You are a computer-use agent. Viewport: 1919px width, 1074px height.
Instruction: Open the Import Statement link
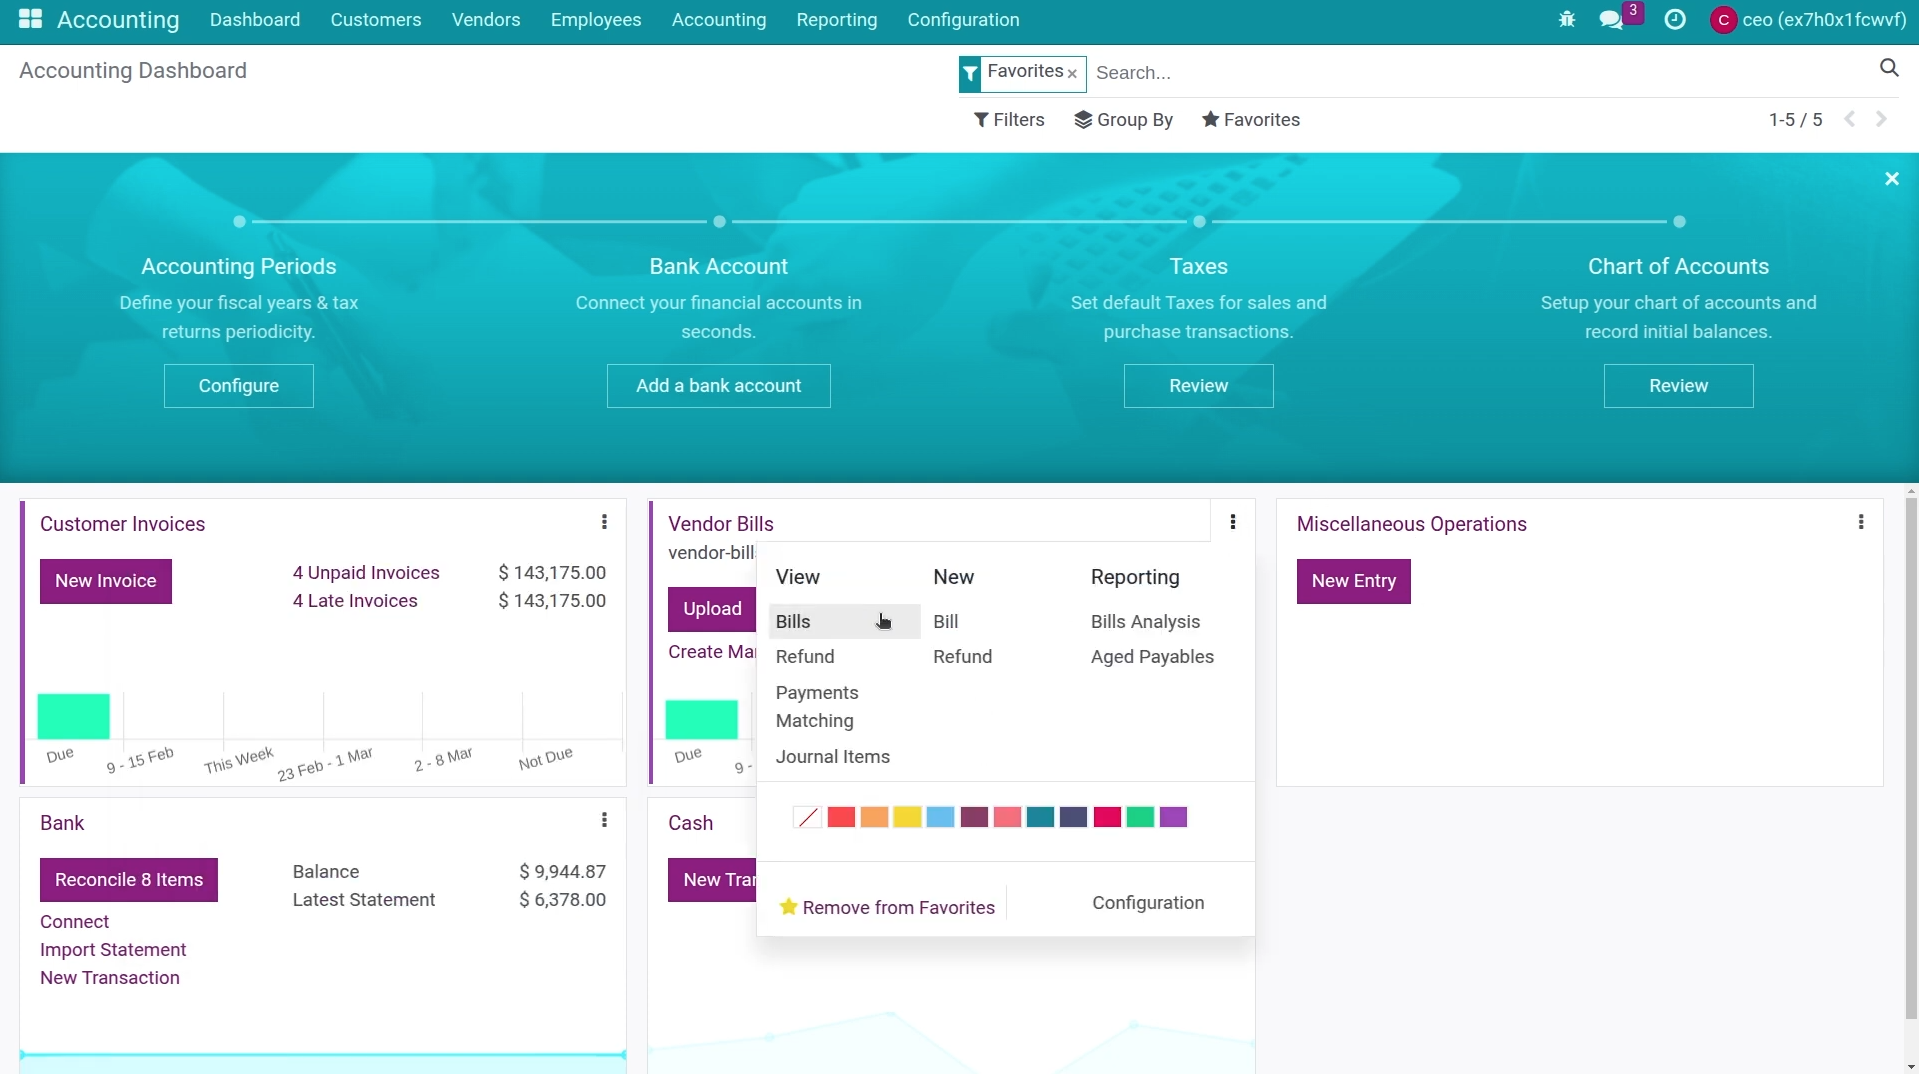coord(113,949)
